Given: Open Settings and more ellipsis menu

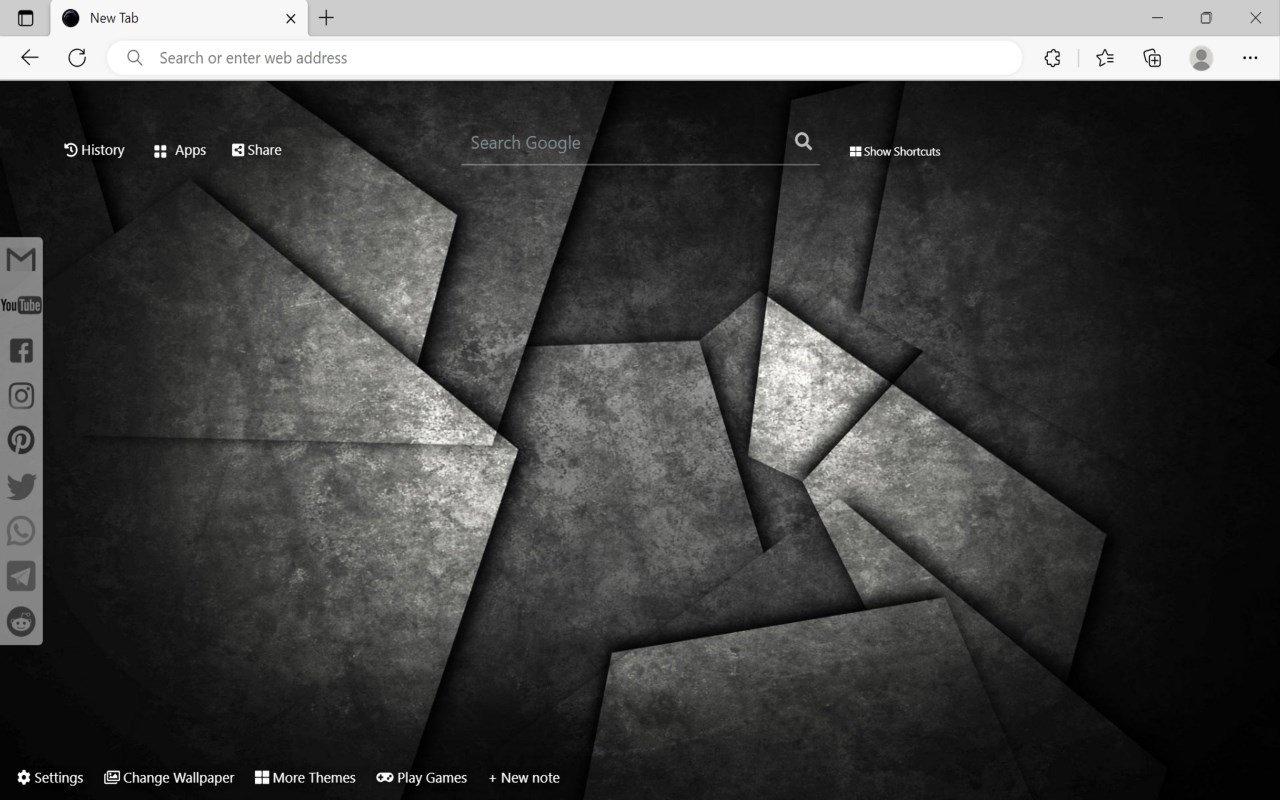Looking at the screenshot, I should [x=1250, y=58].
